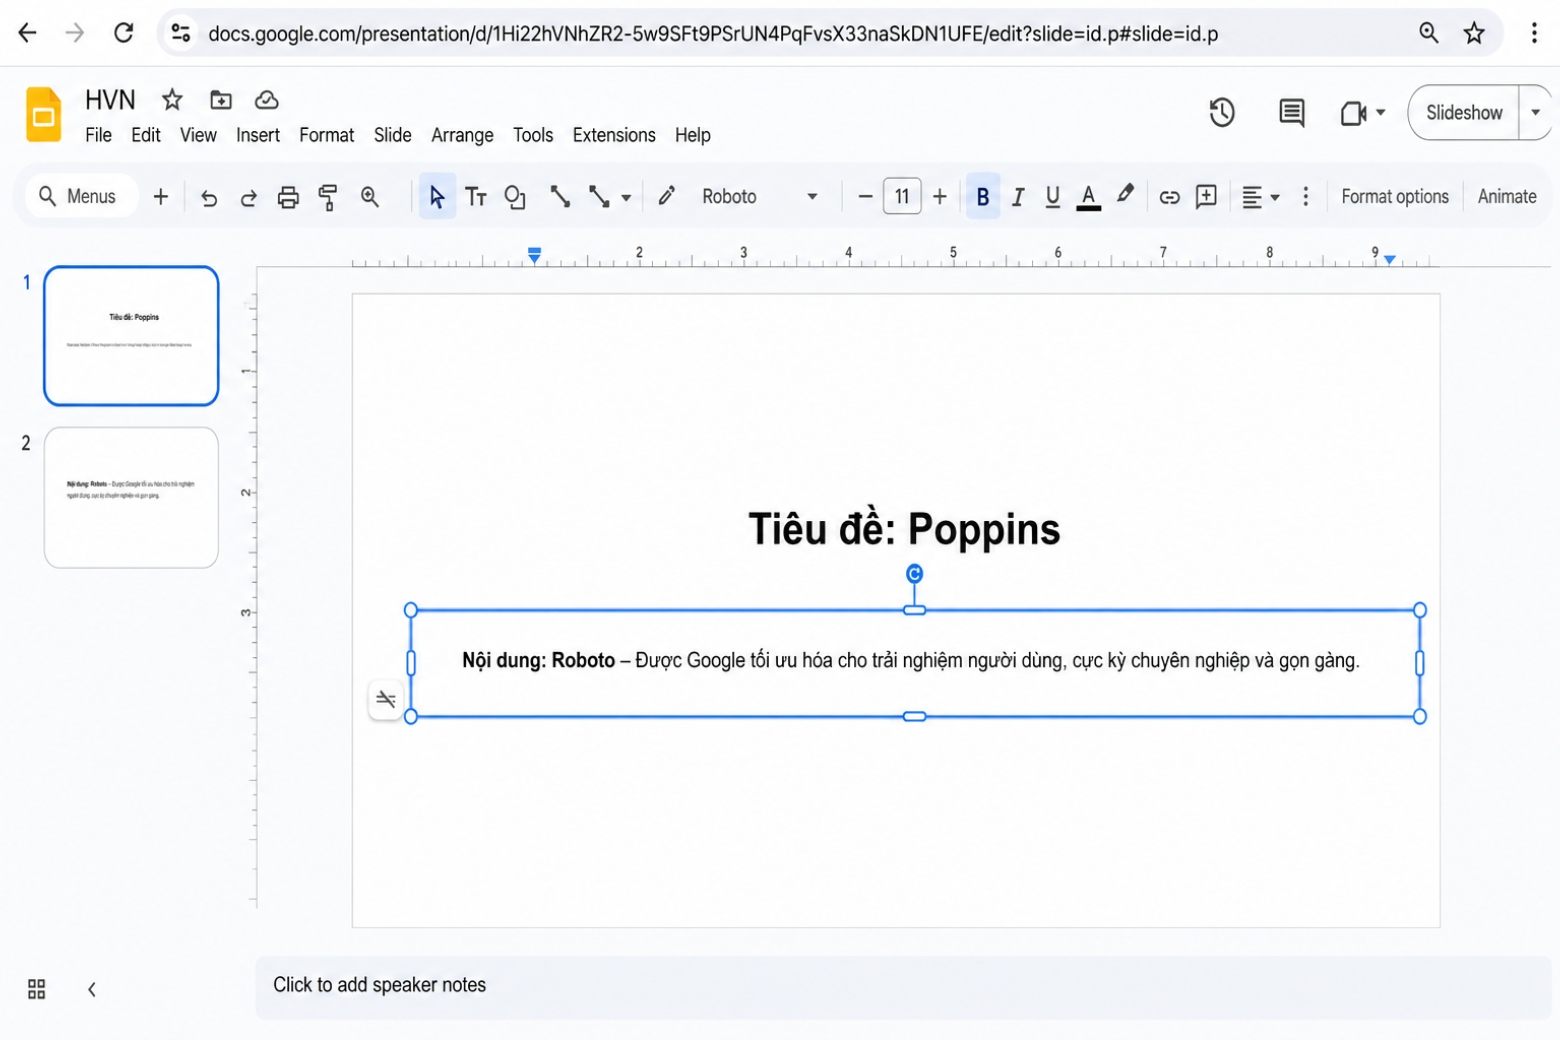Select slide 2 thumbnail
The height and width of the screenshot is (1040, 1560).
131,498
